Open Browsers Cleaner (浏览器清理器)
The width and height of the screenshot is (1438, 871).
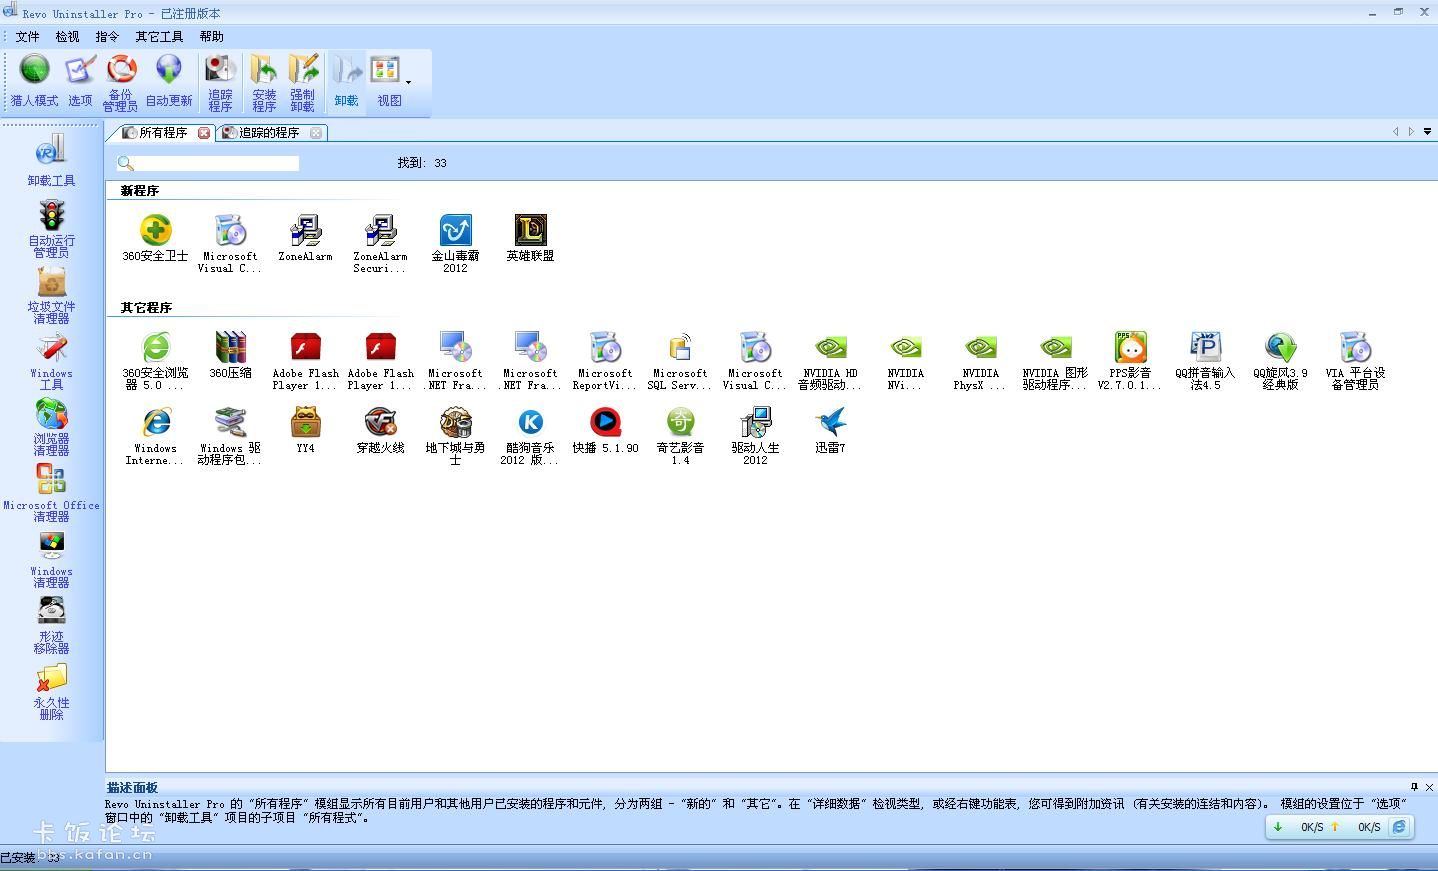click(51, 426)
